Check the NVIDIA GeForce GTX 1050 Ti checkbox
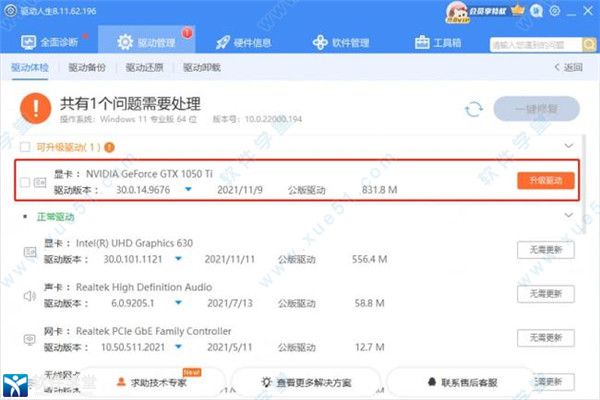 [25, 182]
